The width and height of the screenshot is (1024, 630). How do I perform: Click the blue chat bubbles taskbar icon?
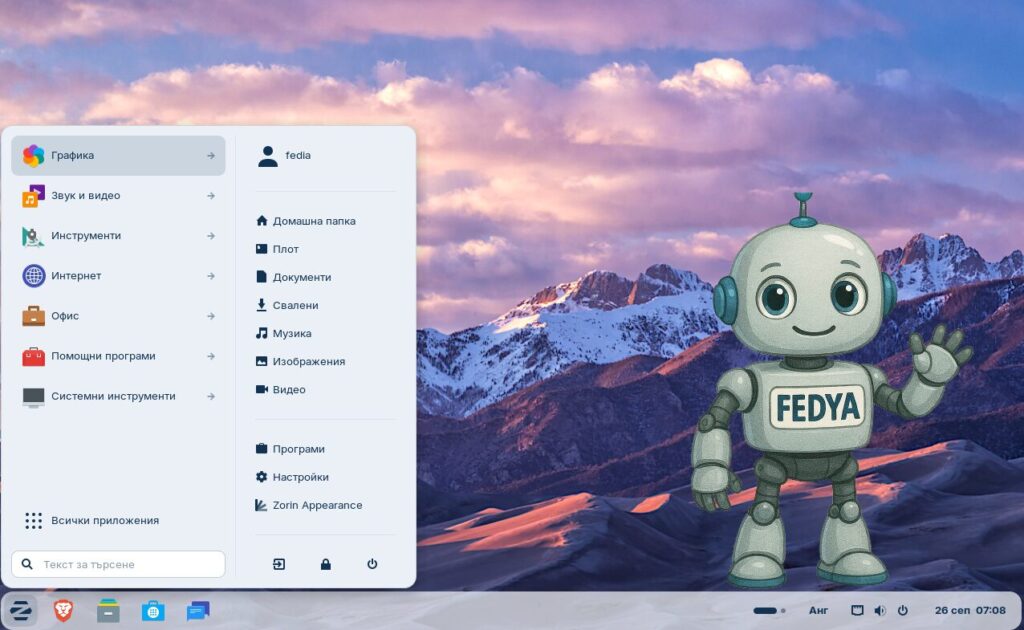[198, 610]
